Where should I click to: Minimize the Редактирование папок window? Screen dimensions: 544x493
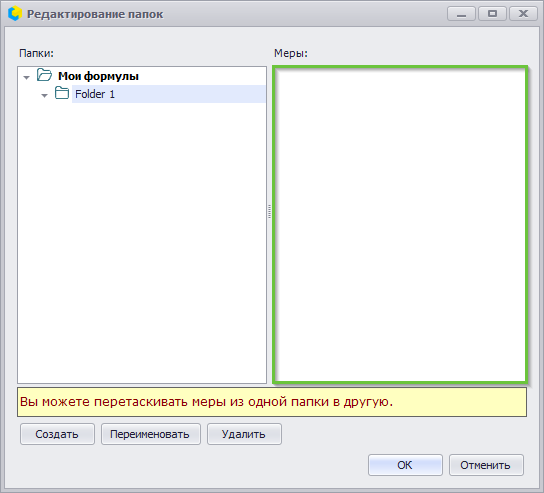(461, 14)
